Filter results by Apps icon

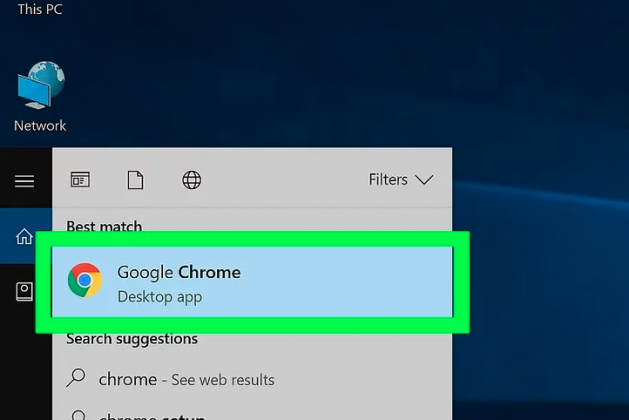coord(80,180)
